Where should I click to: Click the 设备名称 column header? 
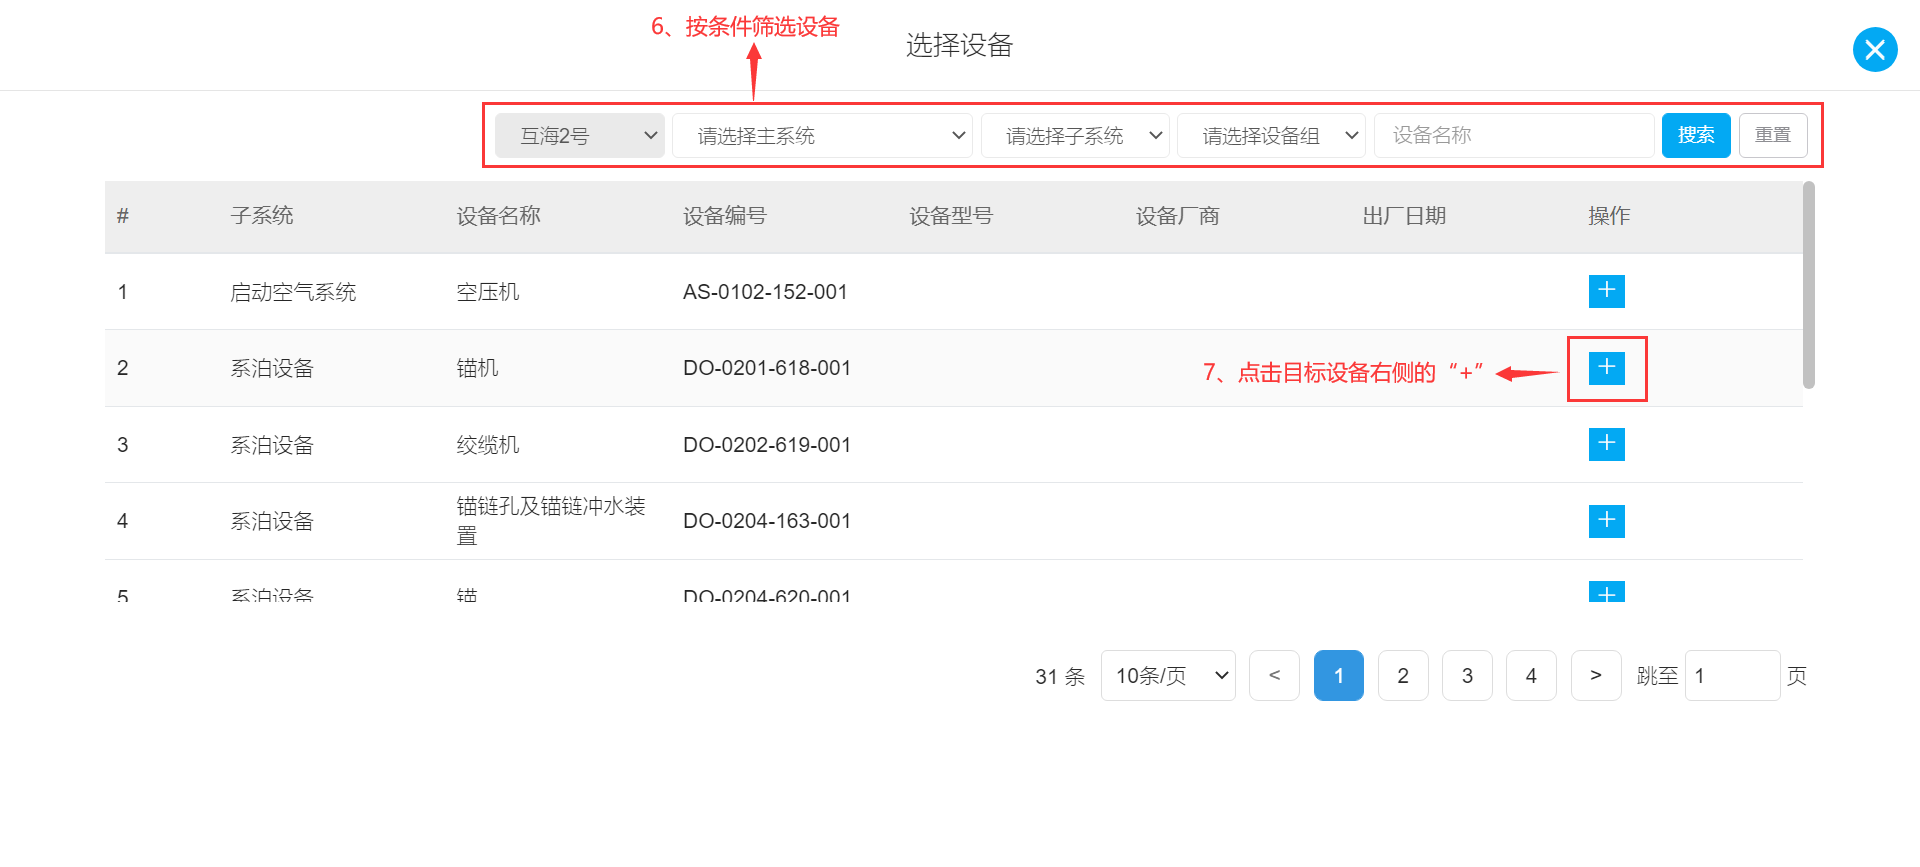point(498,216)
